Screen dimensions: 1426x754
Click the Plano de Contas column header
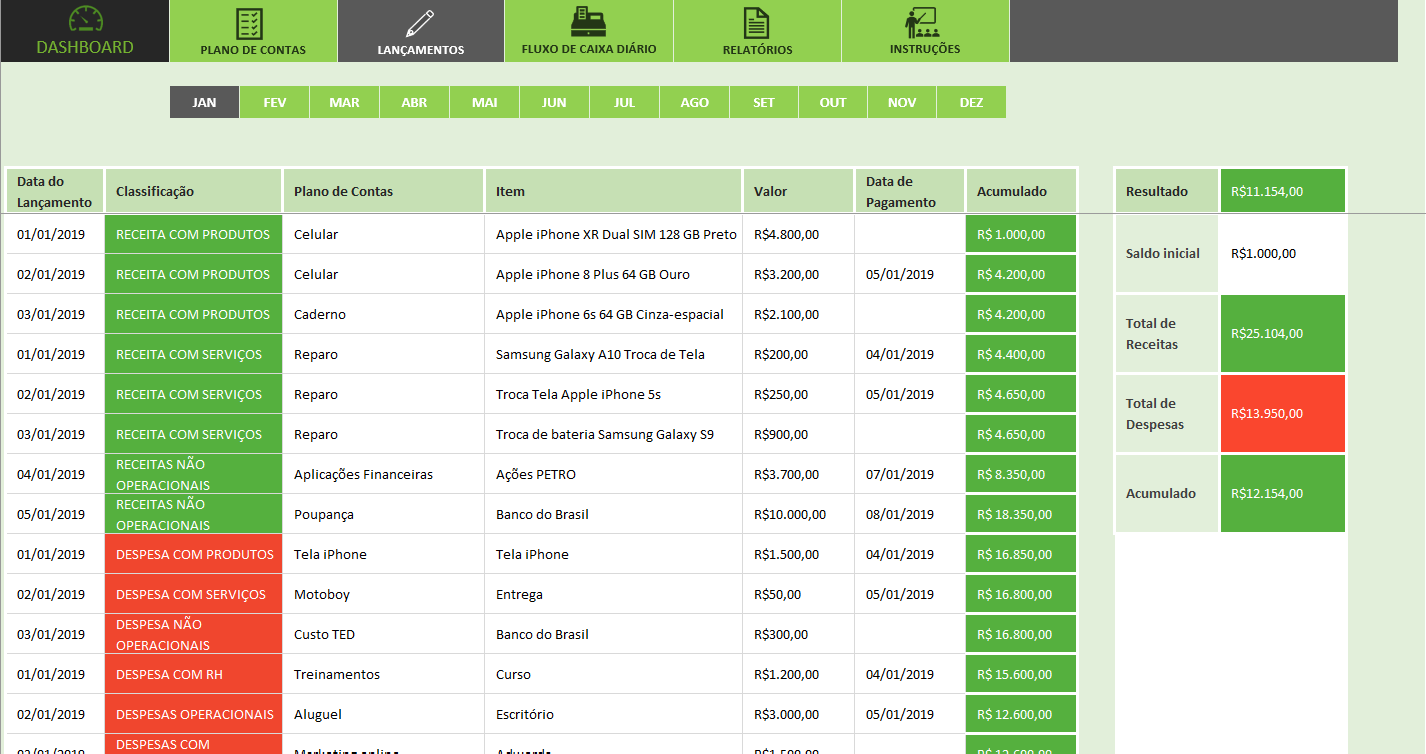tap(384, 191)
